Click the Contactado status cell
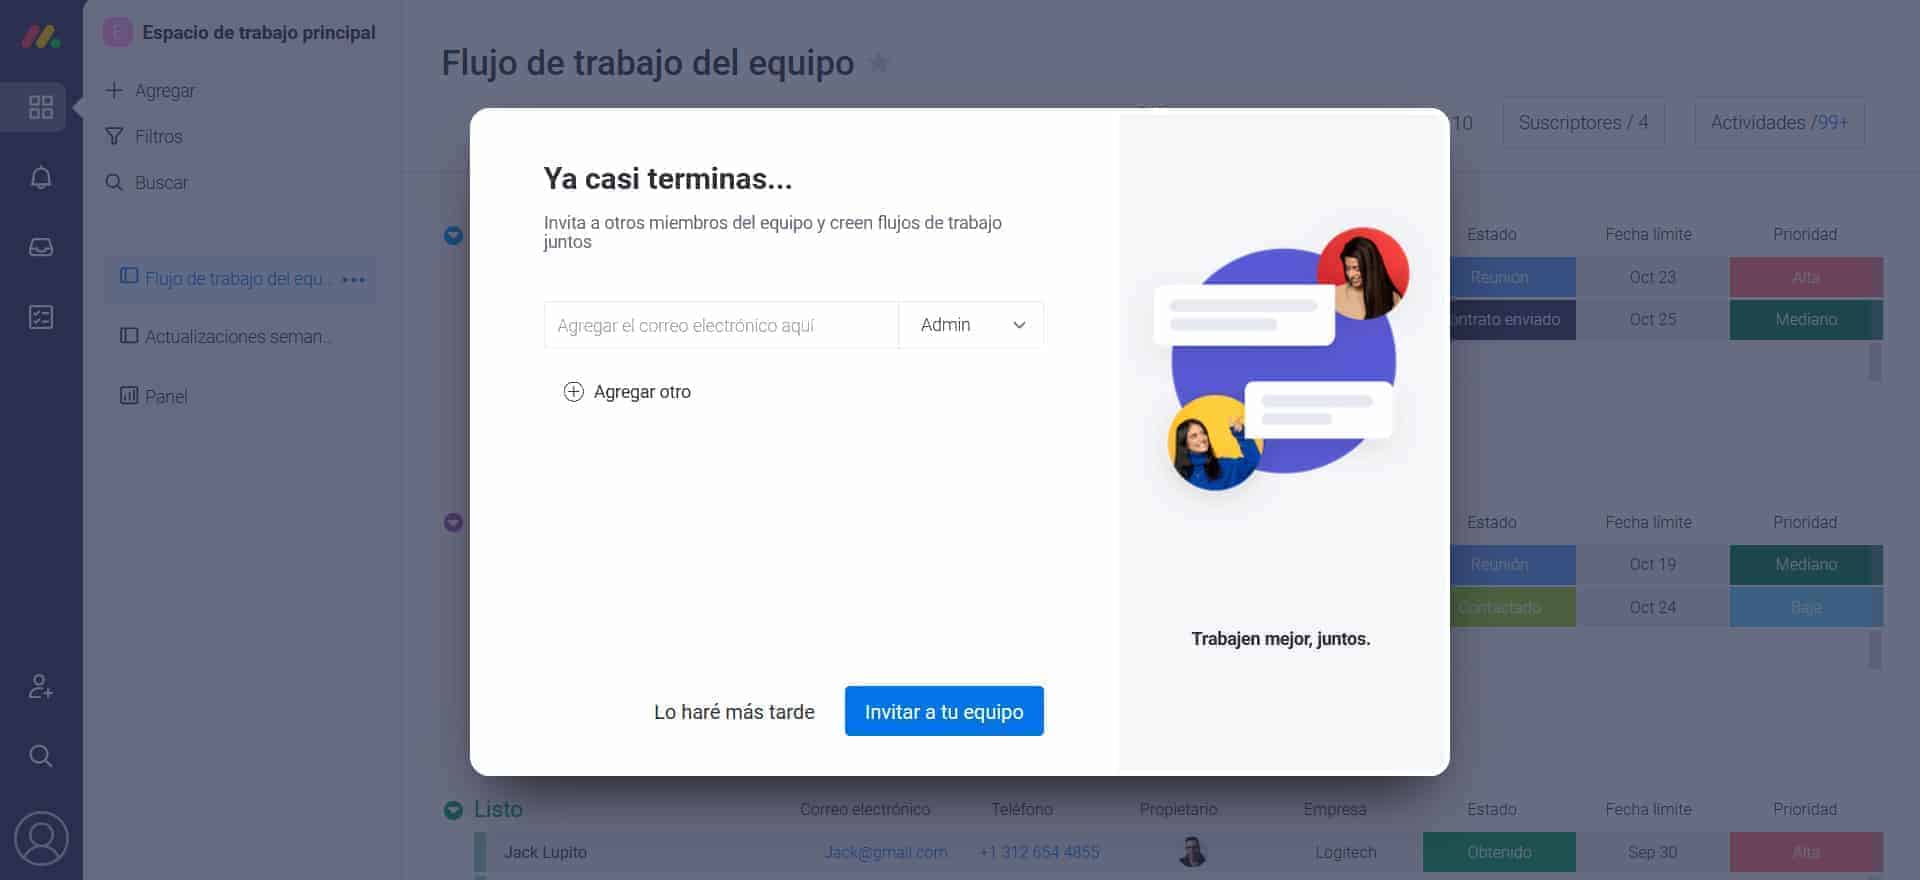This screenshot has width=1920, height=880. click(x=1512, y=607)
